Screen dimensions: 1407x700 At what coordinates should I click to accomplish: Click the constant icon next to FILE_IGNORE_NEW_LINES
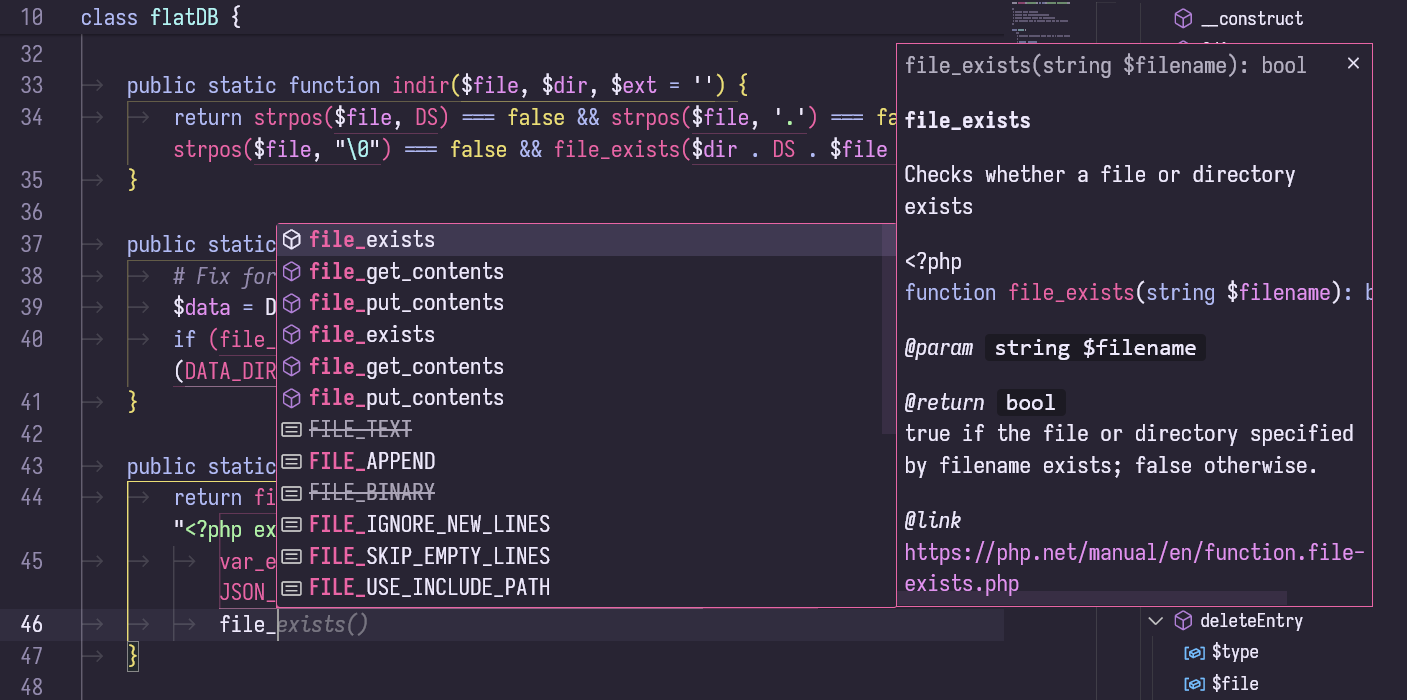[291, 524]
